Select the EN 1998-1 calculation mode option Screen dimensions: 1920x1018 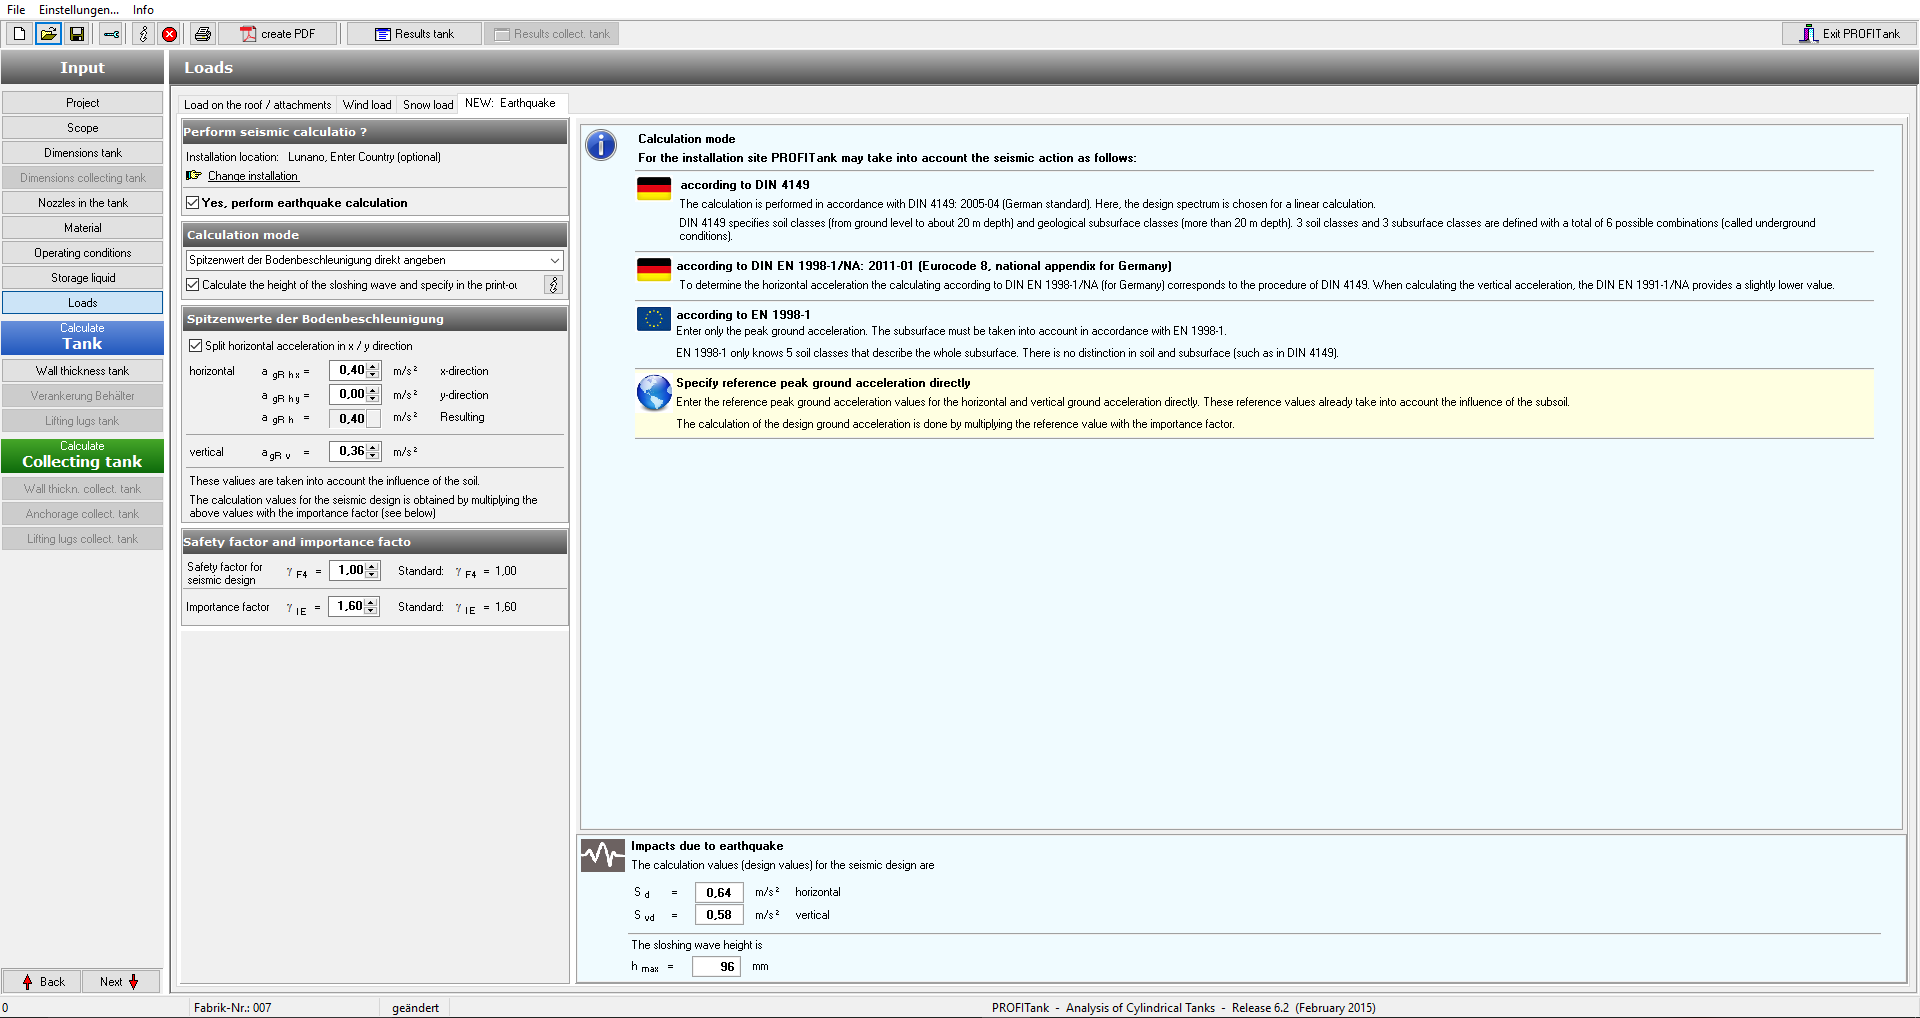click(743, 315)
